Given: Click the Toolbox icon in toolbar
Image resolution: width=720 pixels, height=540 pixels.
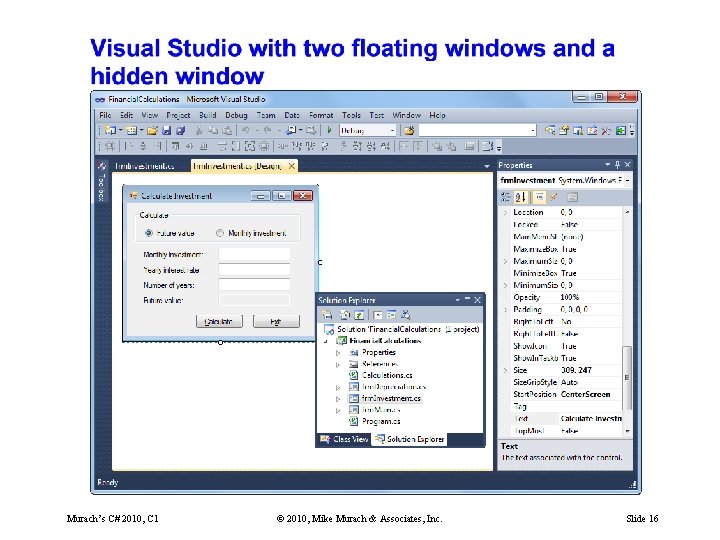Looking at the screenshot, I should point(606,130).
